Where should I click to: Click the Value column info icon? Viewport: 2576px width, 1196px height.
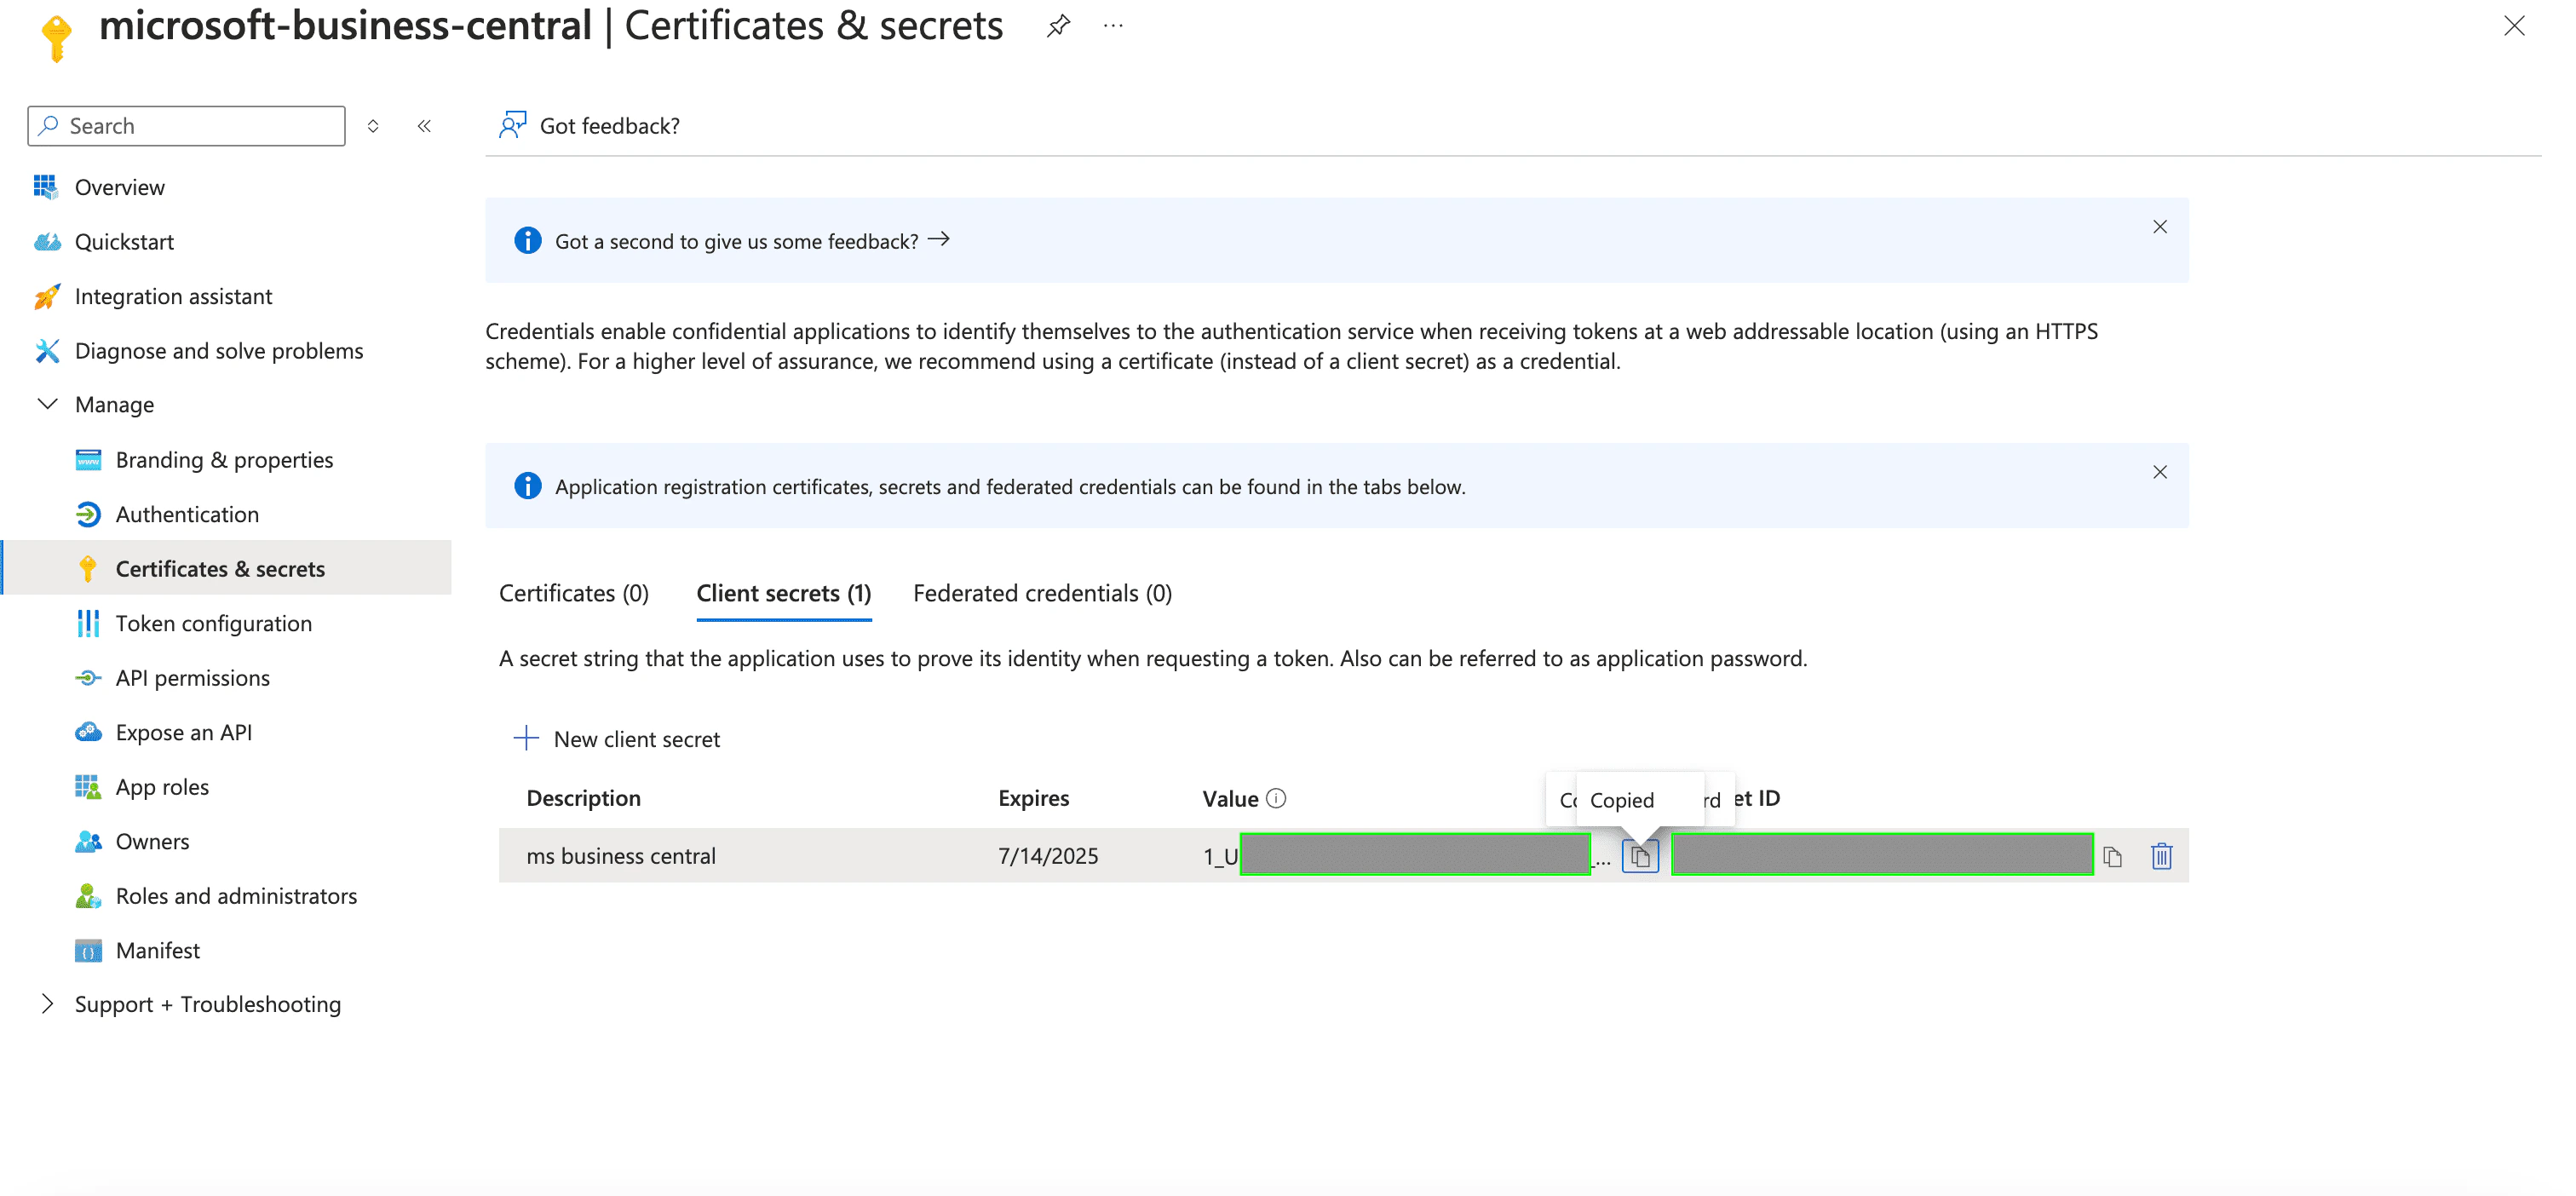(1276, 798)
